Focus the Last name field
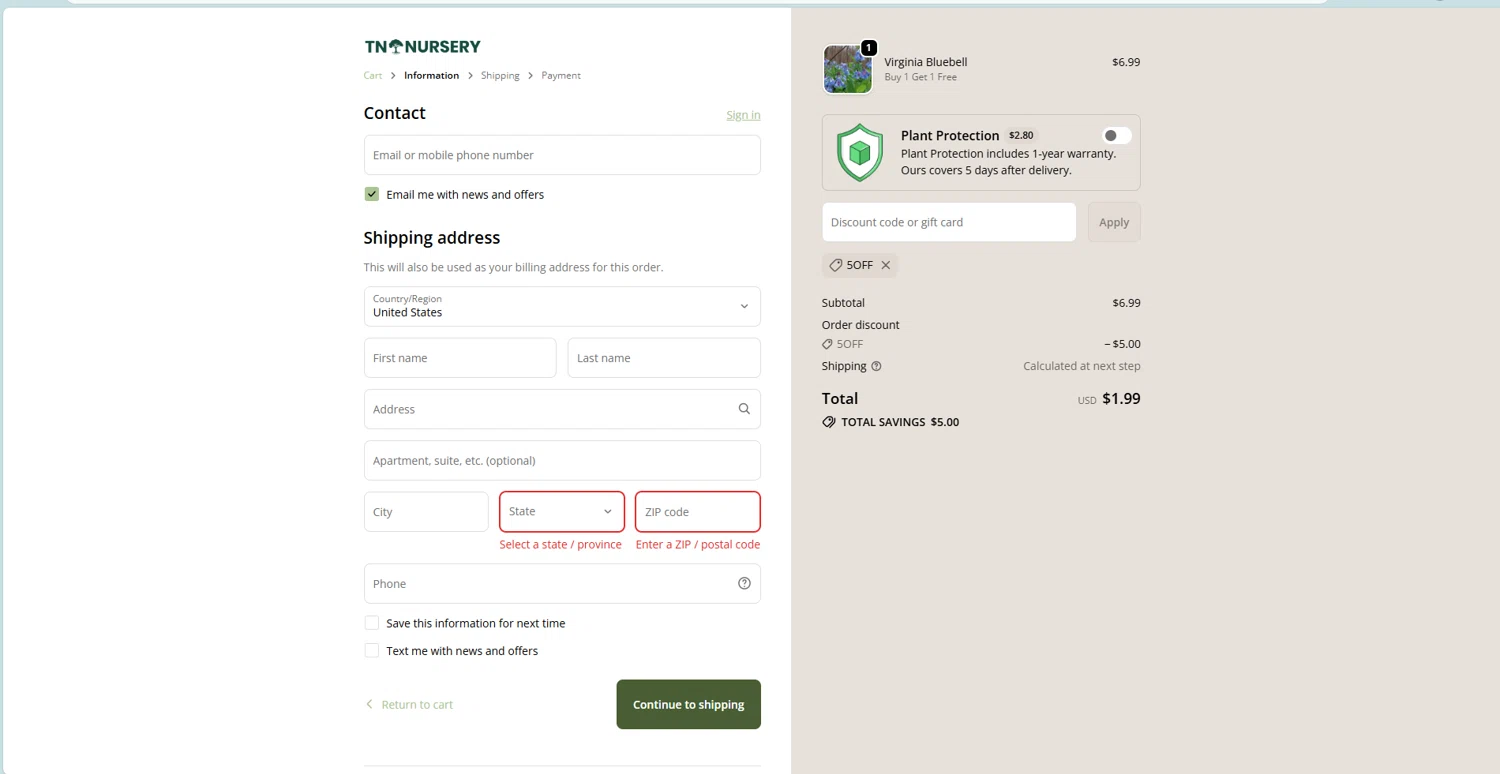Image resolution: width=1500 pixels, height=774 pixels. tap(664, 358)
